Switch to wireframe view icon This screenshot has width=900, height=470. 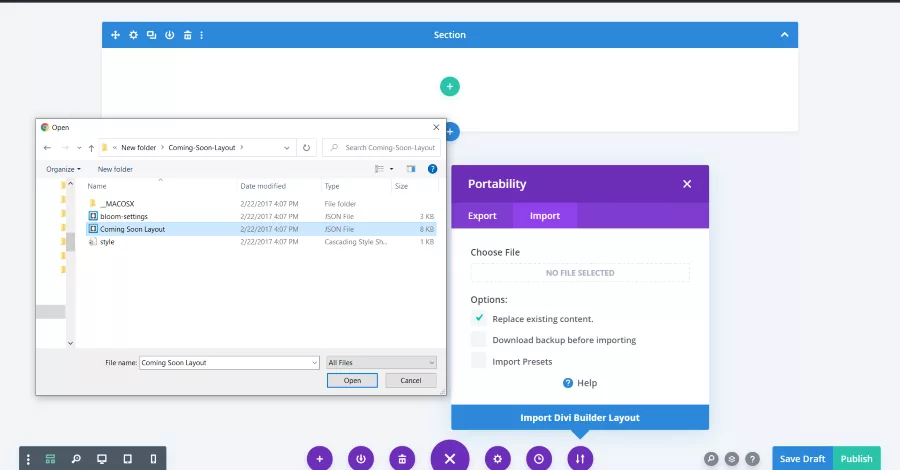click(51, 459)
